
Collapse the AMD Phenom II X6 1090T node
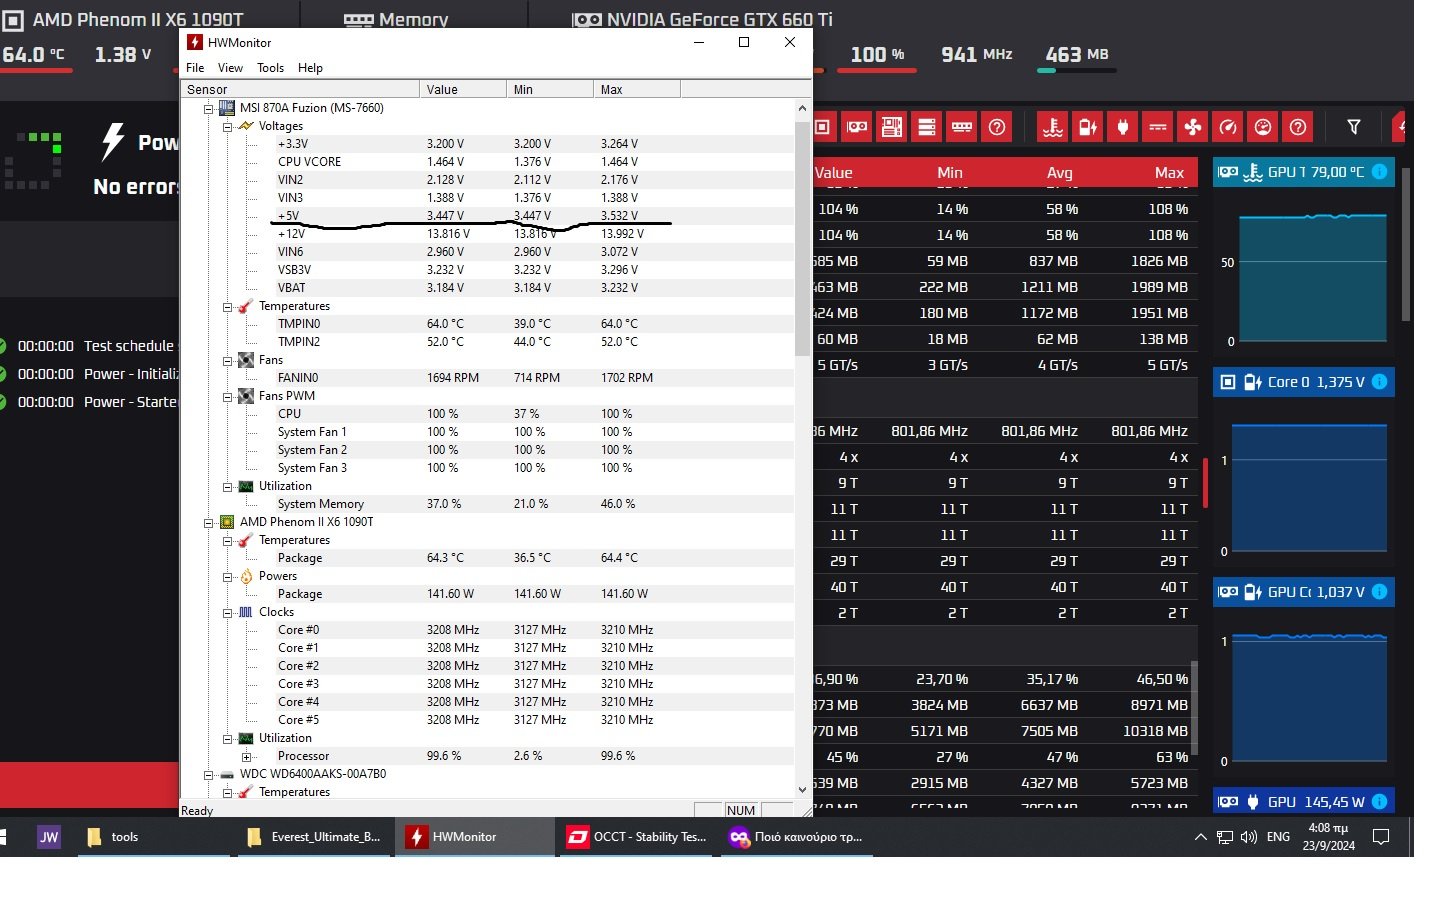pos(209,523)
